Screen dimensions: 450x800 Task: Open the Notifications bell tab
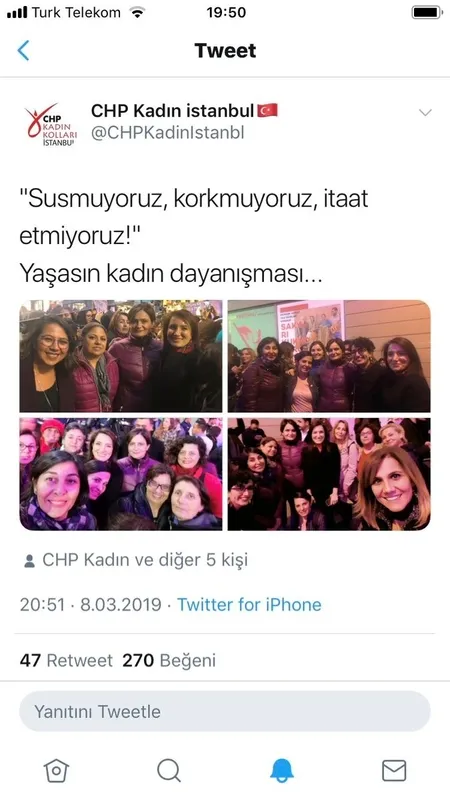282,769
